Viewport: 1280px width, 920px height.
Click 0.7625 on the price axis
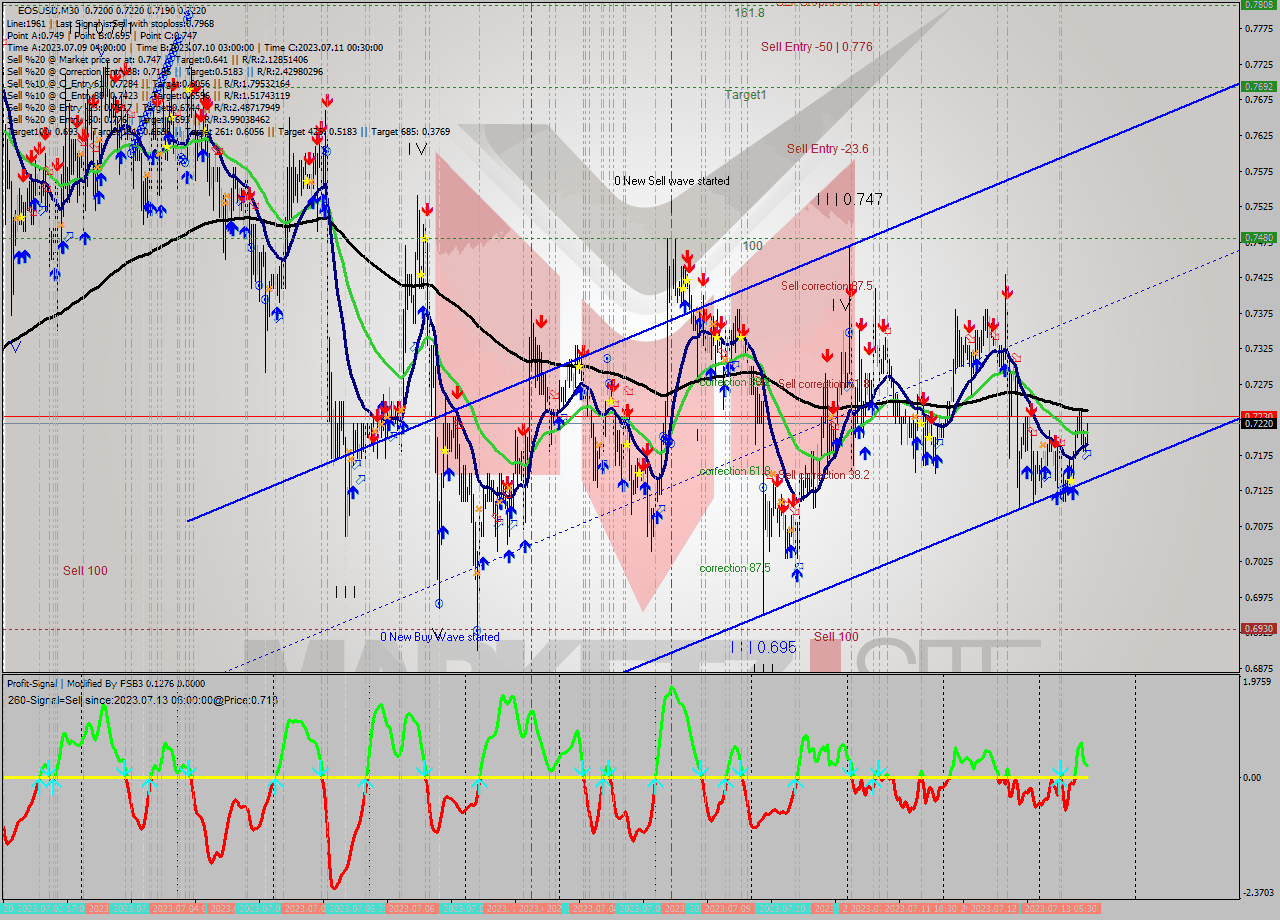point(1258,135)
